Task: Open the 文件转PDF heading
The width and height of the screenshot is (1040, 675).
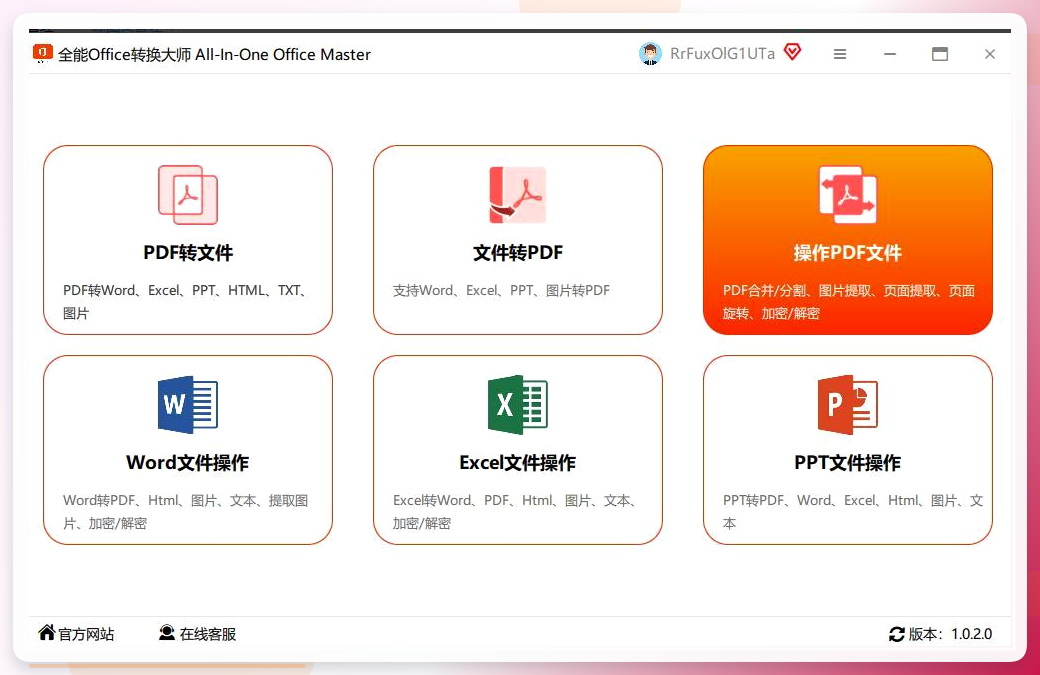Action: pyautogui.click(x=517, y=253)
